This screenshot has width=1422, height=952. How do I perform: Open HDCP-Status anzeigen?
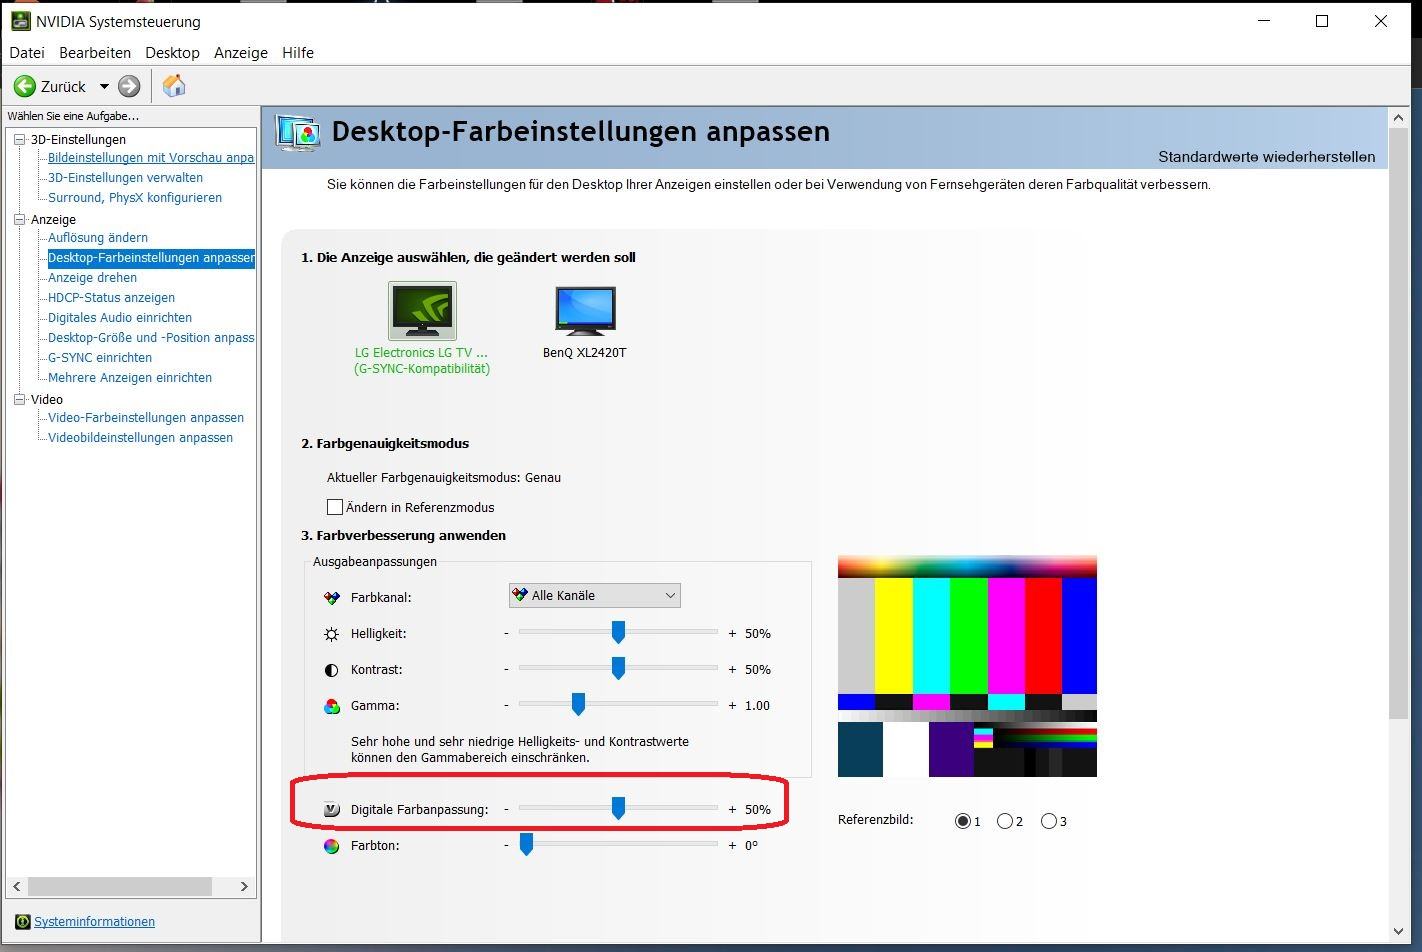point(111,298)
